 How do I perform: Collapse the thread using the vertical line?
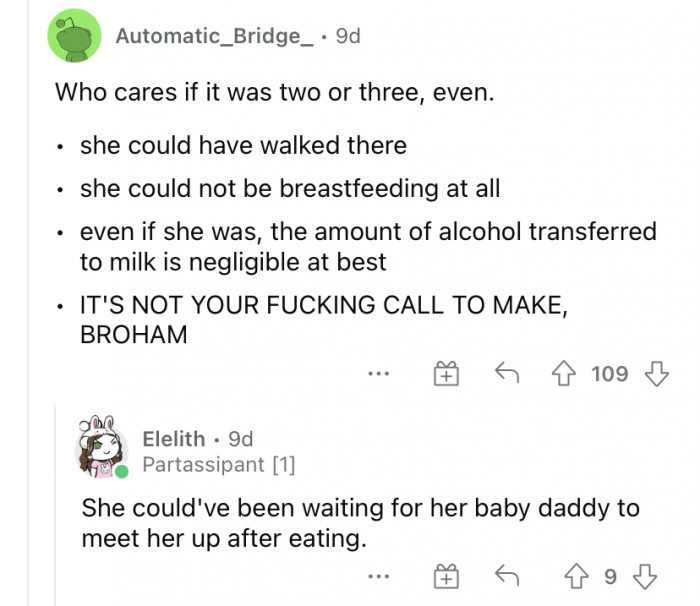[x=57, y=500]
